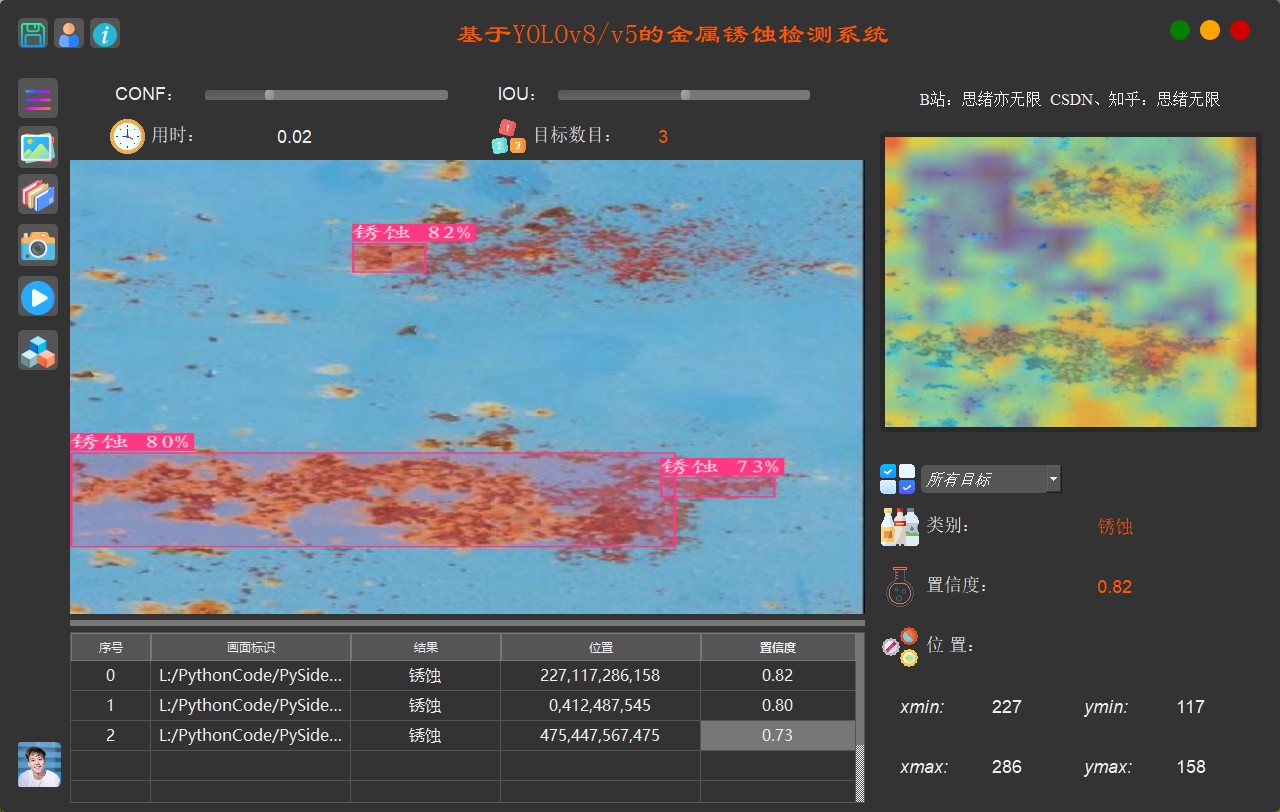Open the batch folder detection icon
This screenshot has height=812, width=1280.
tap(38, 195)
